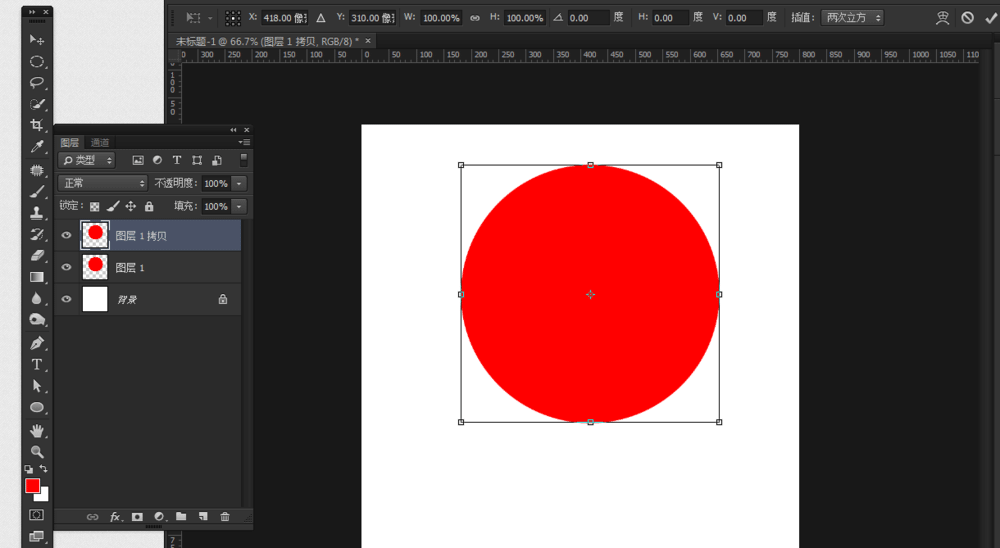Expand the 不透明度 opacity slider arrow
The width and height of the screenshot is (1000, 548).
(239, 183)
